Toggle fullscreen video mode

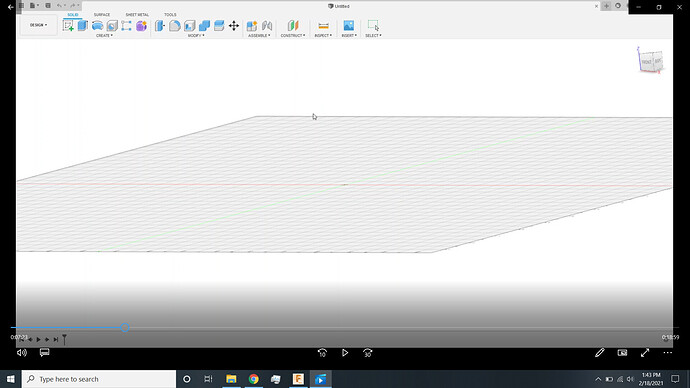(645, 353)
